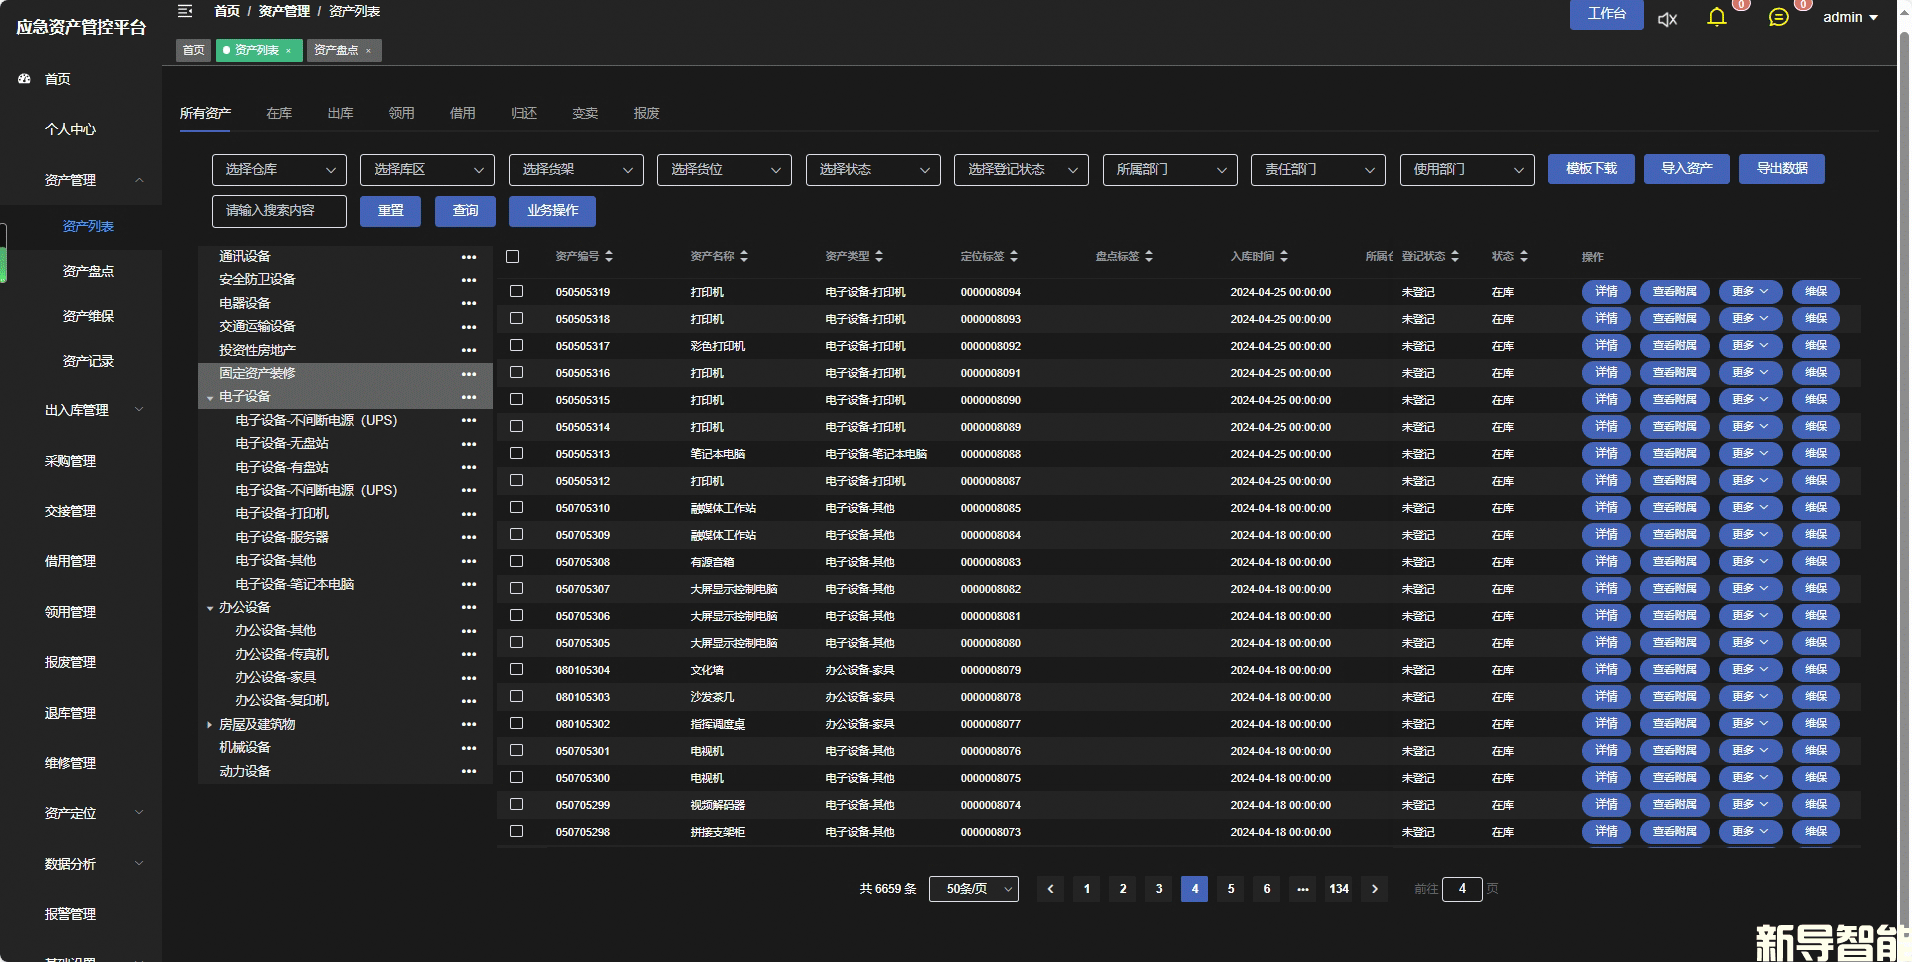Go to next page arrow

(x=1375, y=889)
